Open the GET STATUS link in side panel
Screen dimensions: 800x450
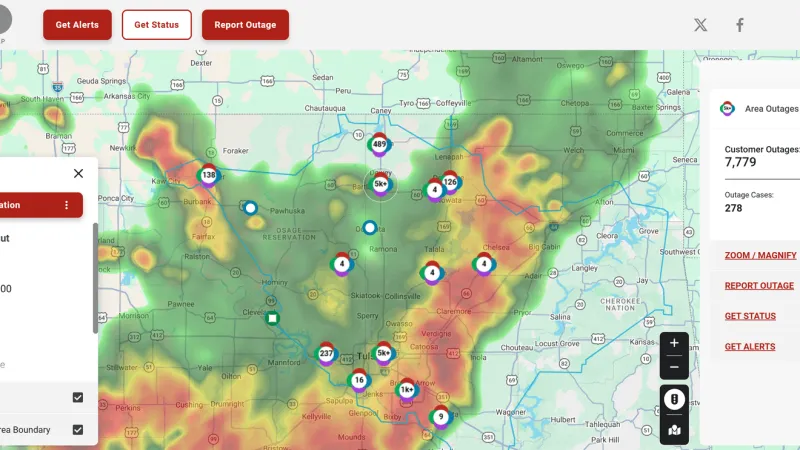(x=750, y=316)
